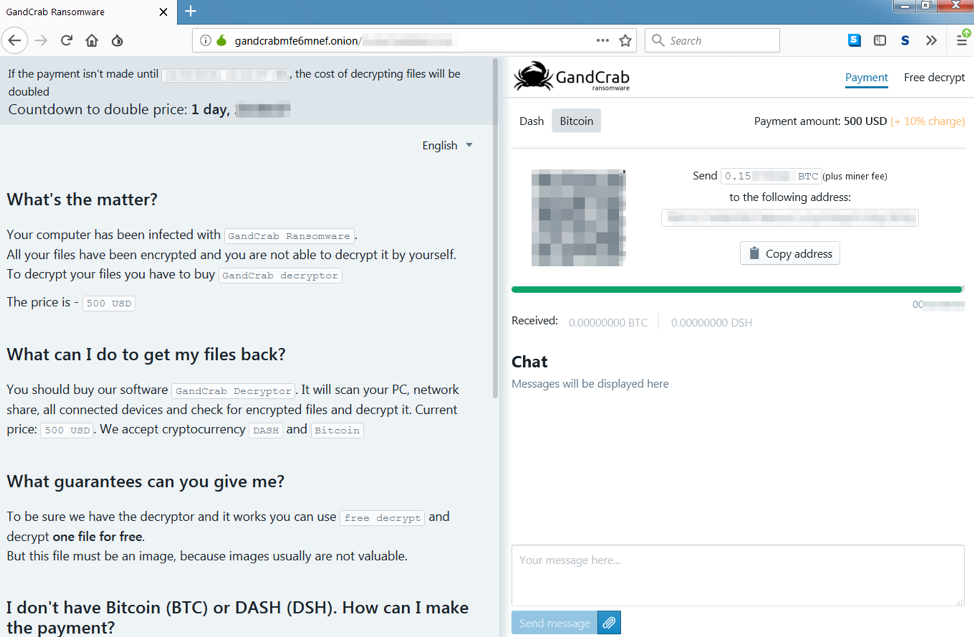This screenshot has height=637, width=974.
Task: Click the BTC amount field
Action: tap(771, 176)
